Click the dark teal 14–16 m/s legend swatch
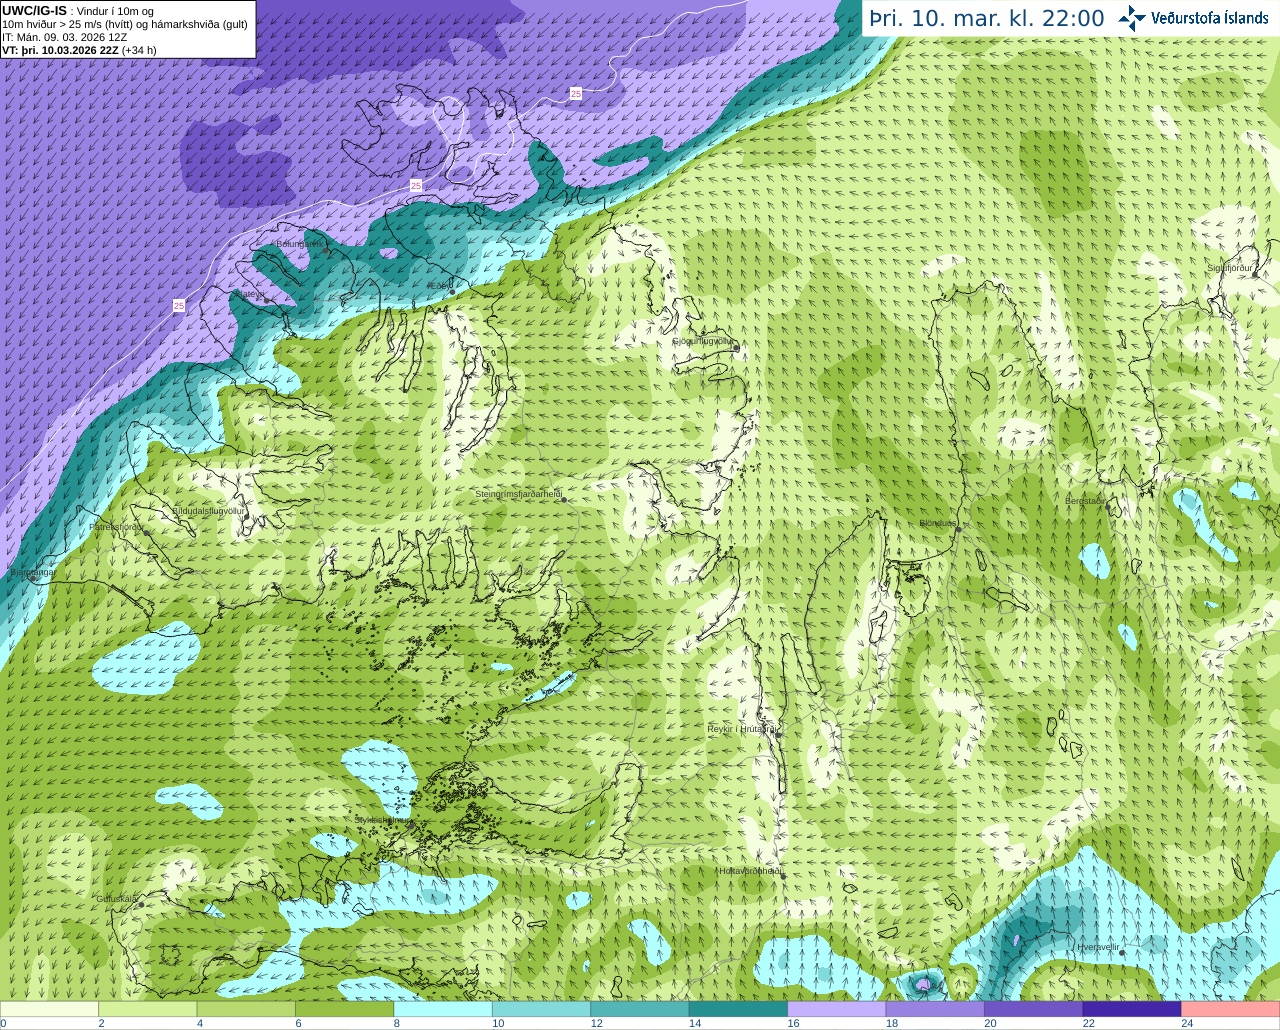 [x=739, y=1009]
